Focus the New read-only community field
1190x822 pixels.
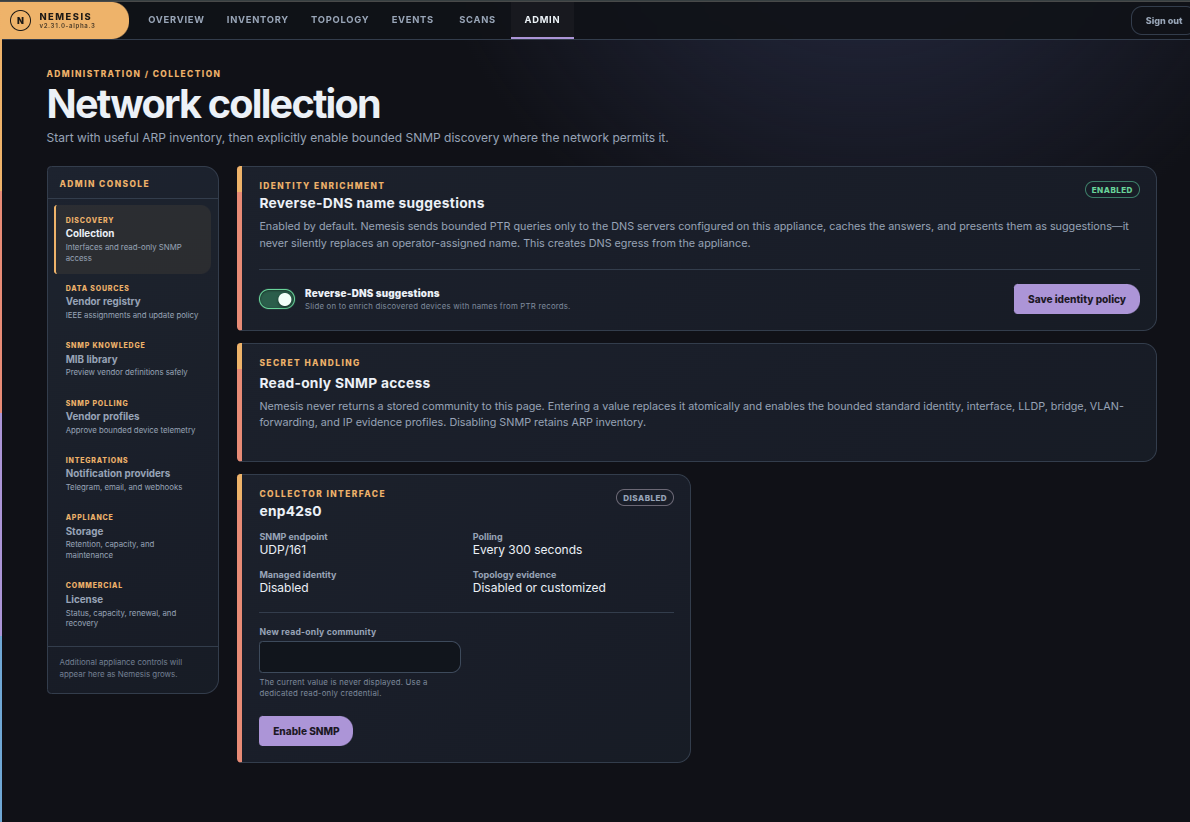(x=360, y=657)
